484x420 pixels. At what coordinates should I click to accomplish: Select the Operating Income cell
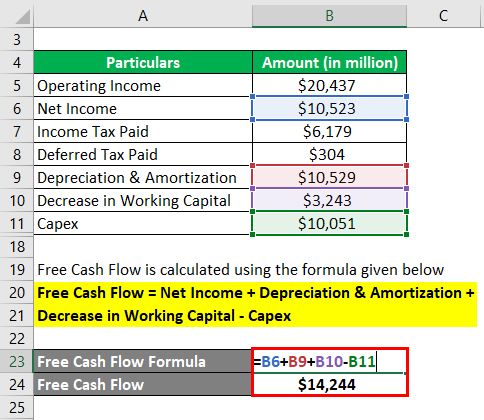143,85
